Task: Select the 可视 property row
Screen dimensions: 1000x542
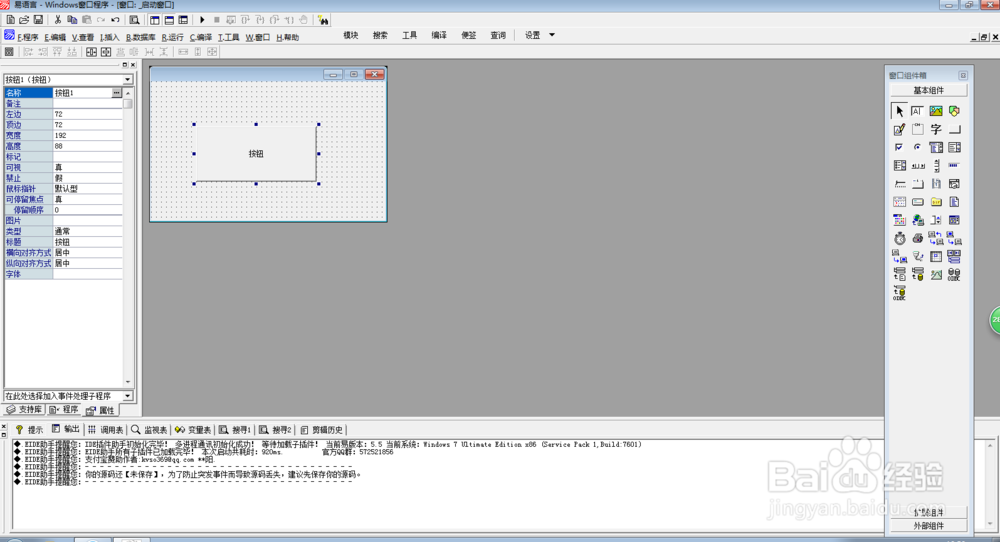Action: [x=63, y=168]
